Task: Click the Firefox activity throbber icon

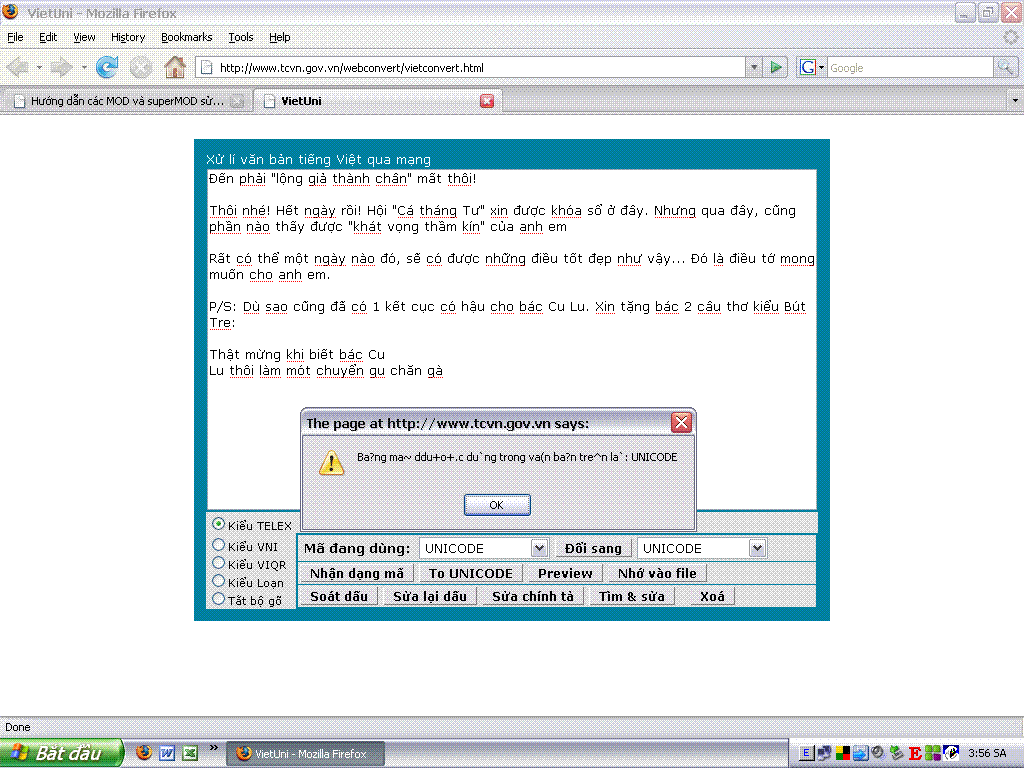Action: (1011, 37)
